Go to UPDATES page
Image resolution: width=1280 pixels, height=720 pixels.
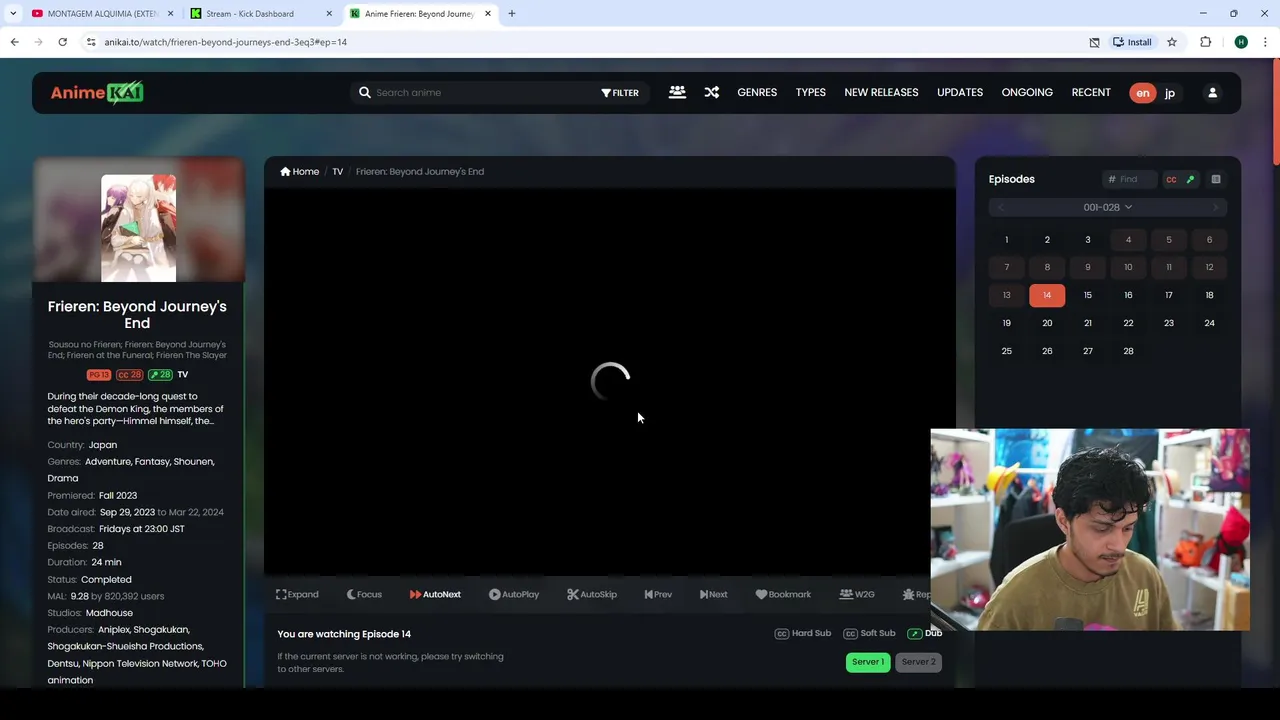pyautogui.click(x=960, y=92)
